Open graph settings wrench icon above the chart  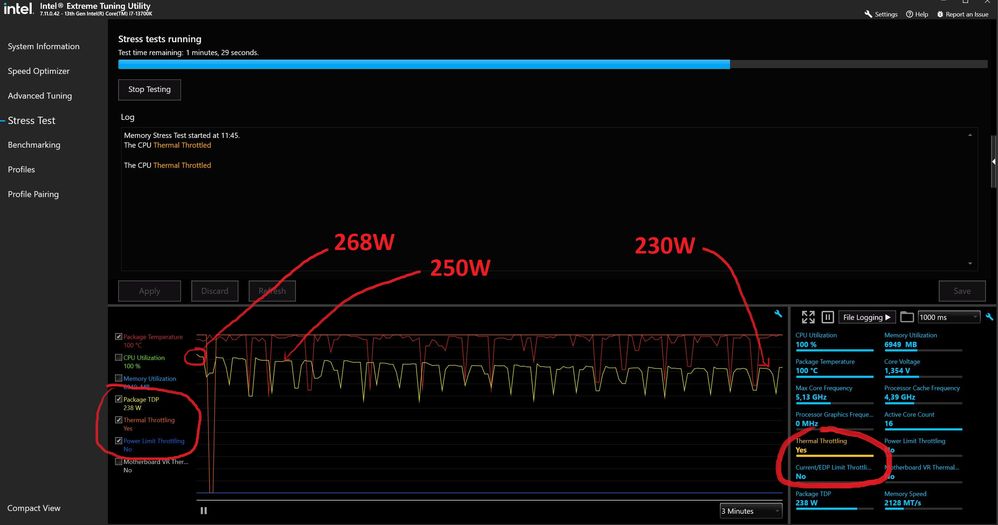[778, 314]
